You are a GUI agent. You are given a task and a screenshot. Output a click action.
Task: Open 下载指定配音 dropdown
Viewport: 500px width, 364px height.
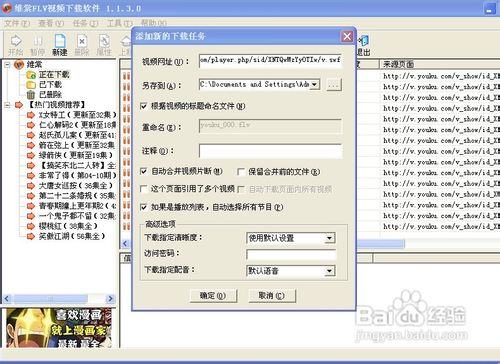point(329,271)
